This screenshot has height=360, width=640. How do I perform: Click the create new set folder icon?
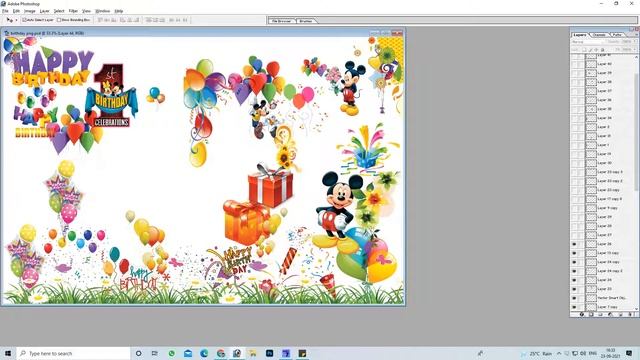coord(600,314)
